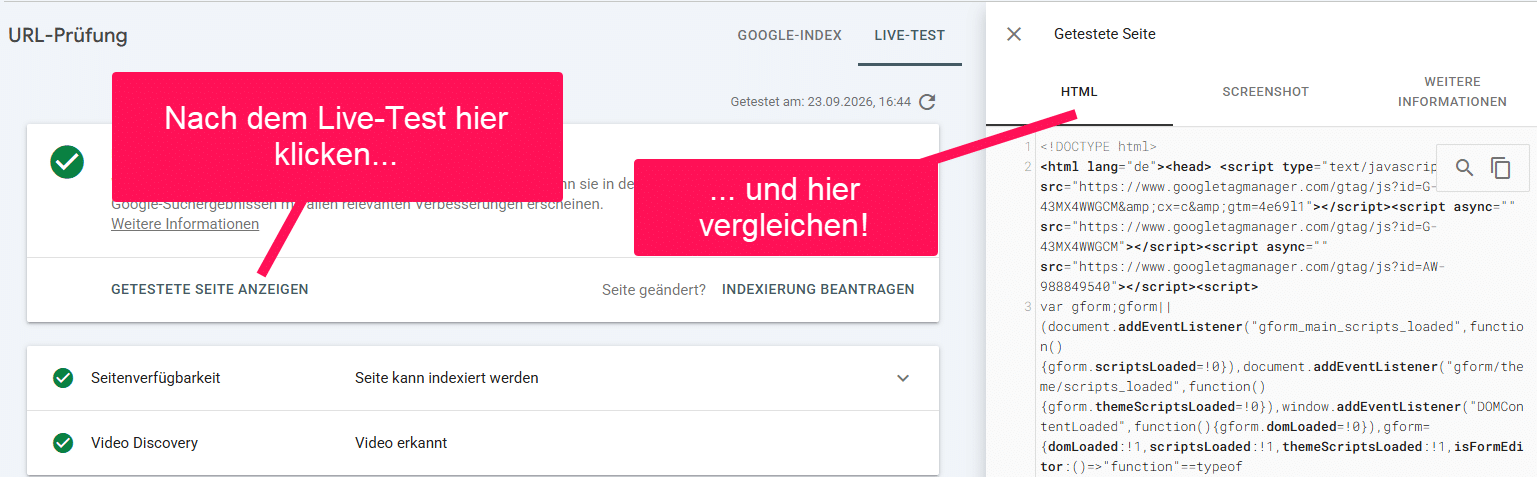Copy the HTML code to clipboard
Screen dimensions: 1537x477
point(1501,168)
